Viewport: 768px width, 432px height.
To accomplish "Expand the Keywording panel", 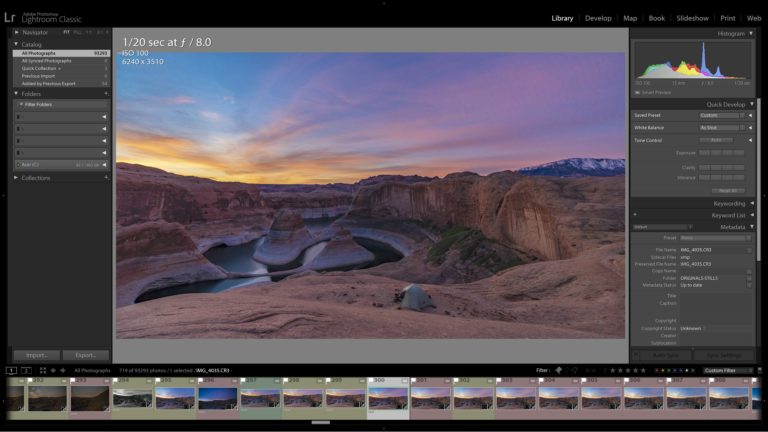I will (752, 203).
